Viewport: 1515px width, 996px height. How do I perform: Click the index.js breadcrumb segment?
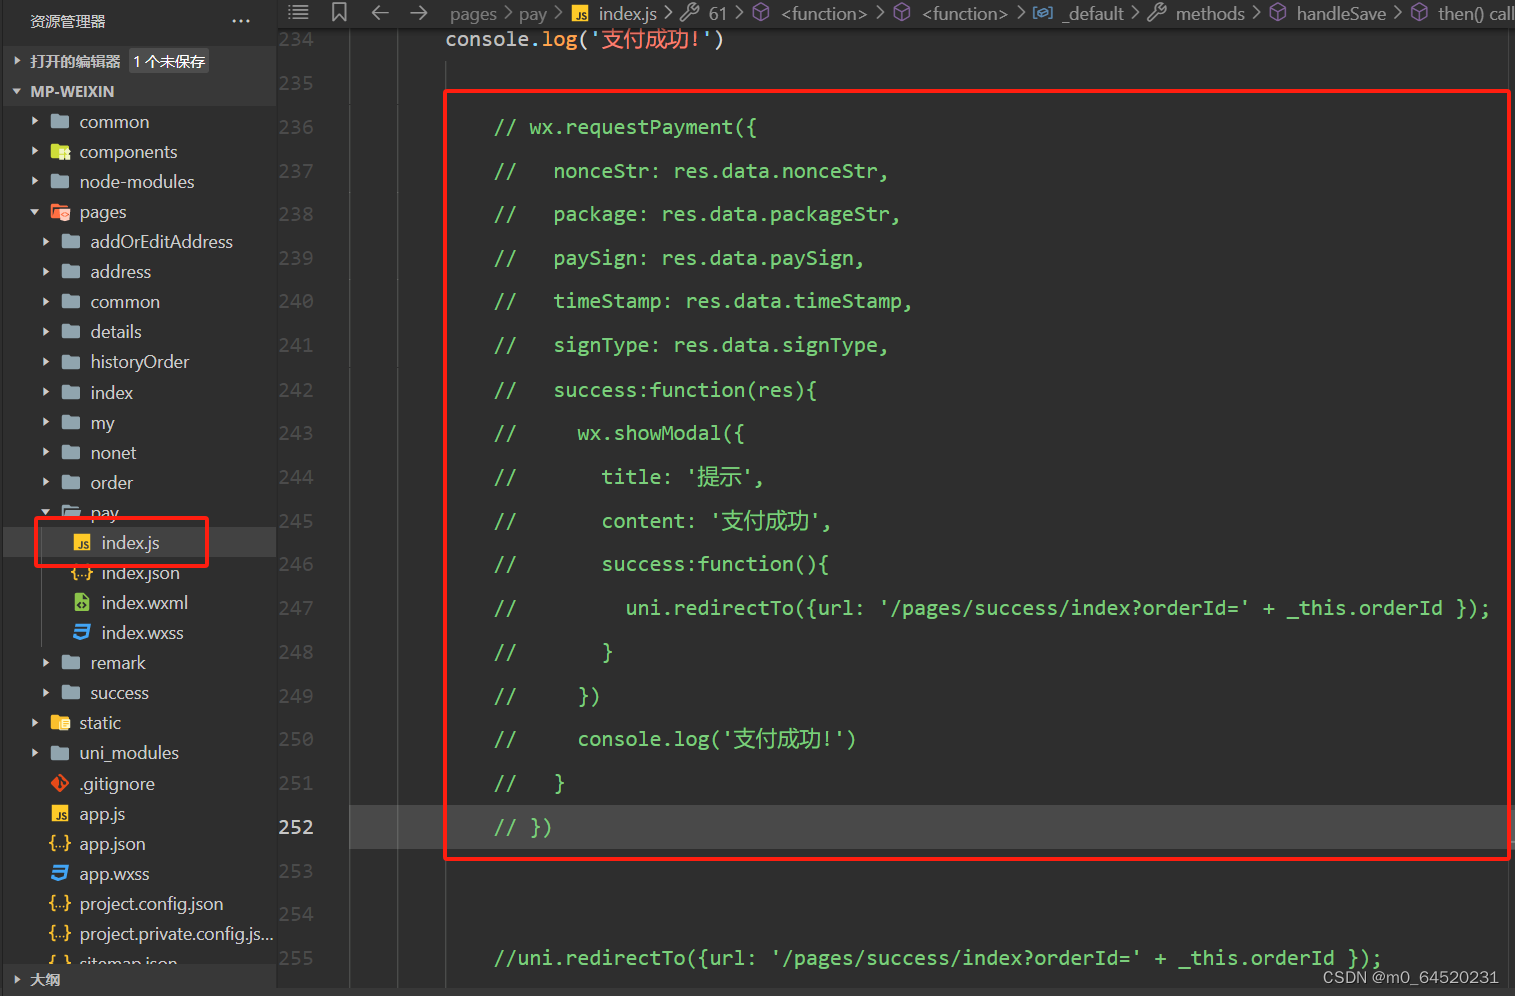coord(627,14)
